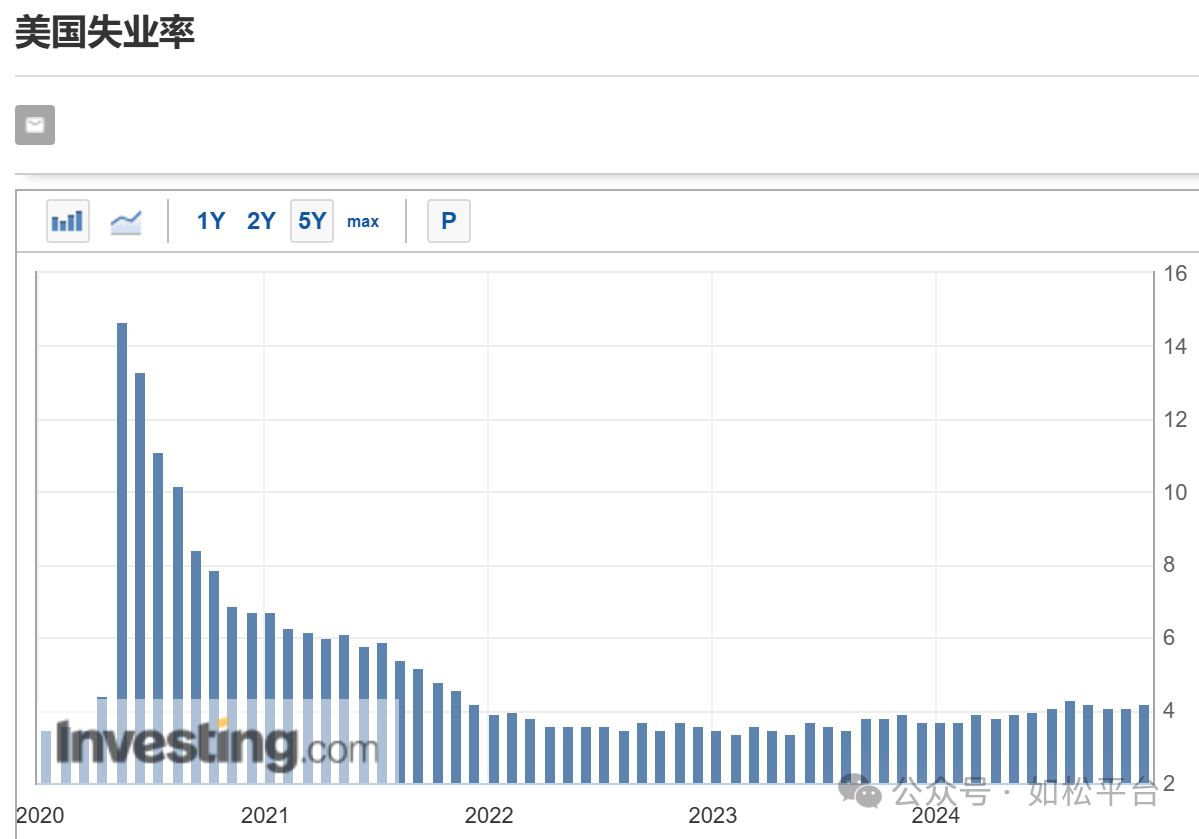Screen dimensions: 1199x839
Task: Click the 10 y-axis value
Action: pos(1175,493)
